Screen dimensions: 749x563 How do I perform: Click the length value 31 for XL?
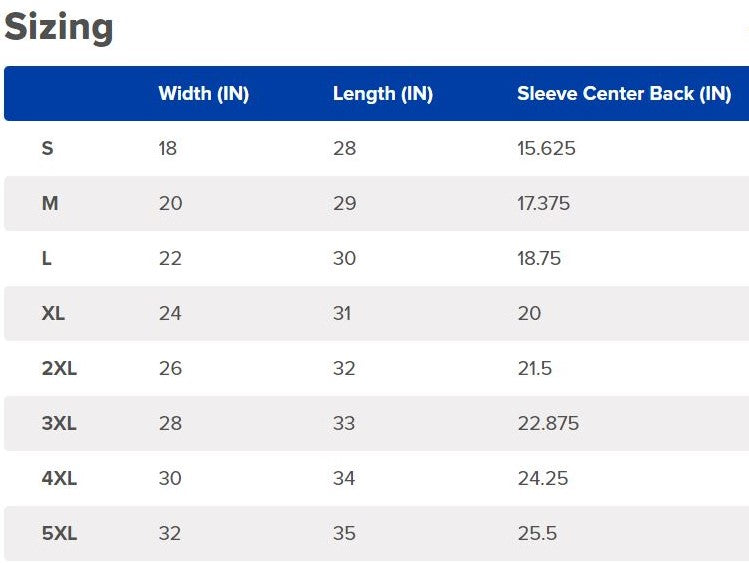342,314
